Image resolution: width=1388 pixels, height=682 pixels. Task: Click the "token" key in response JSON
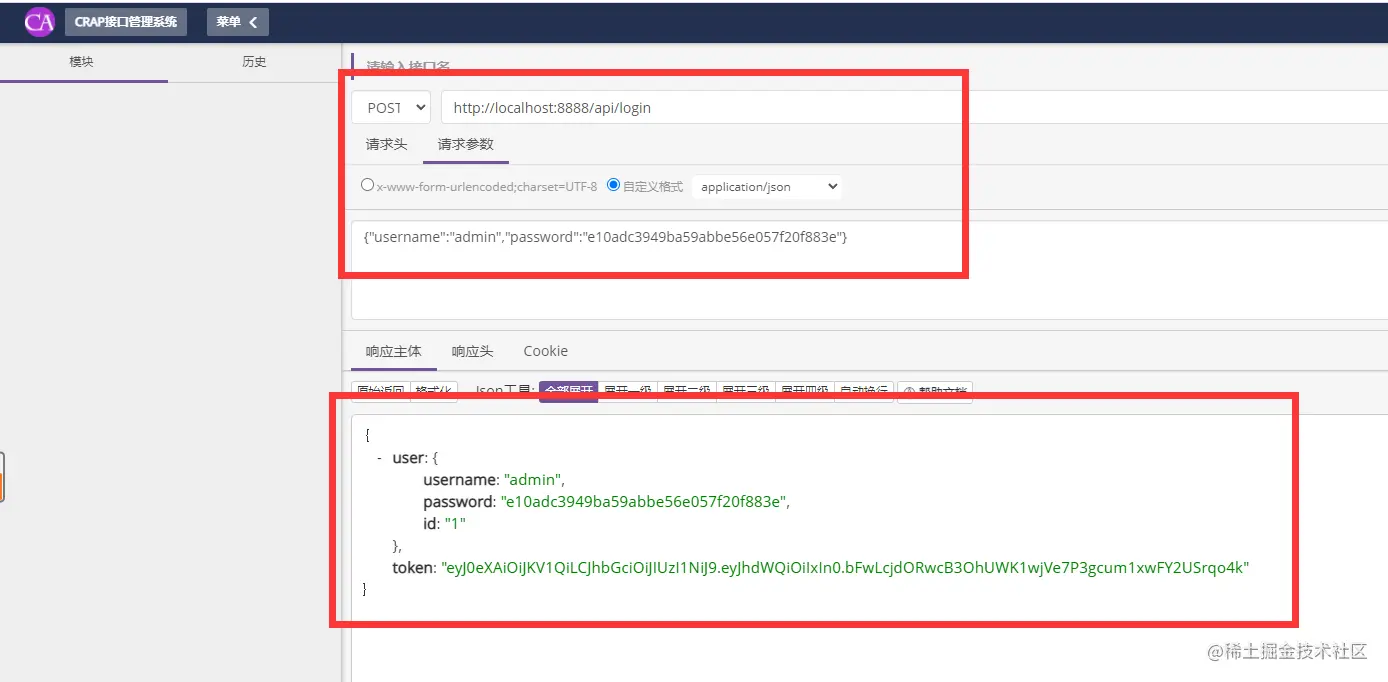[413, 567]
